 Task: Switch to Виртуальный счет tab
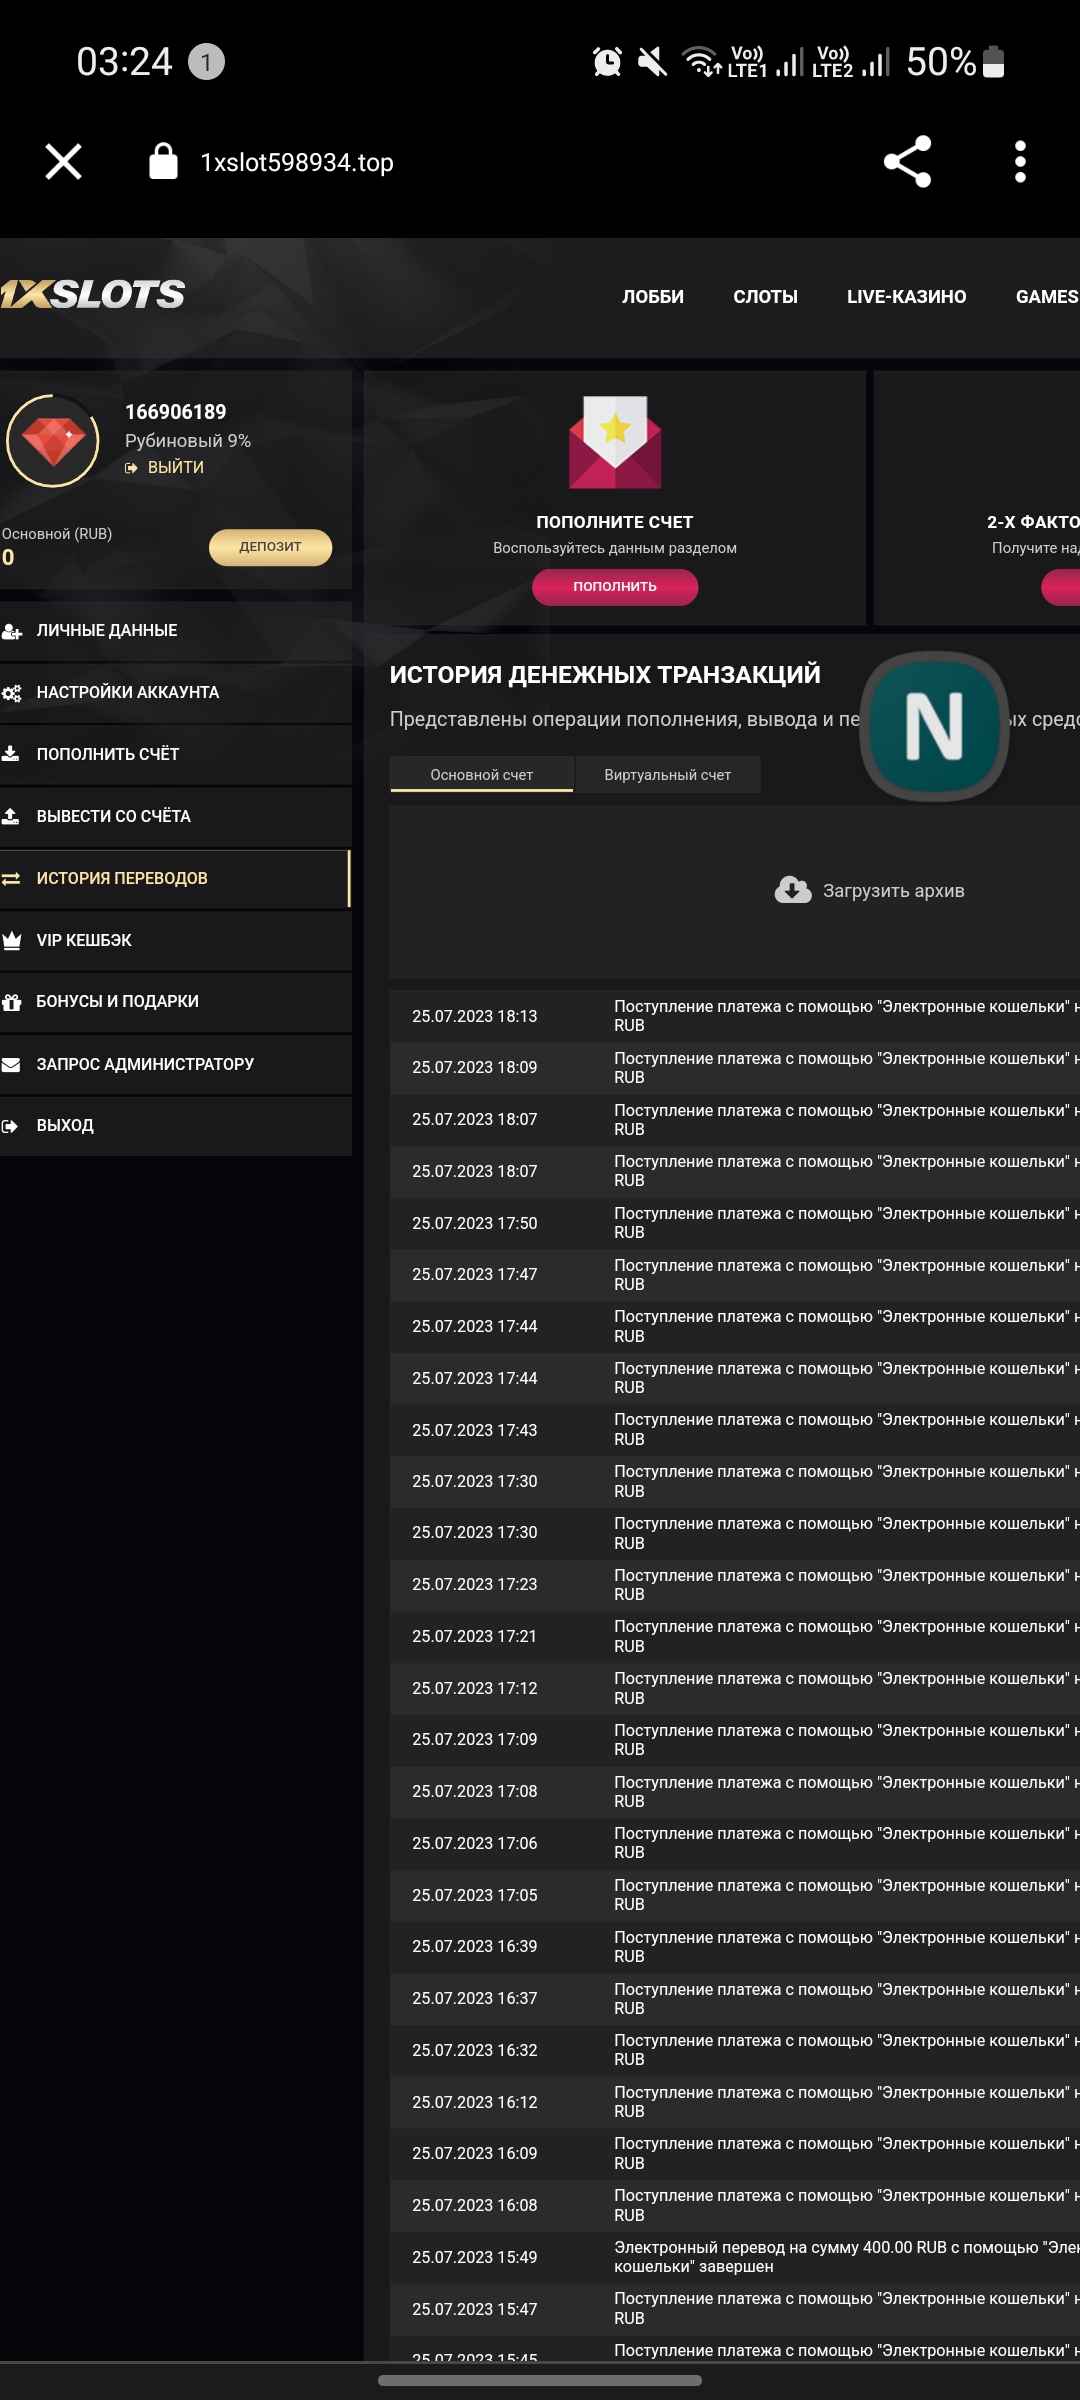pyautogui.click(x=667, y=775)
